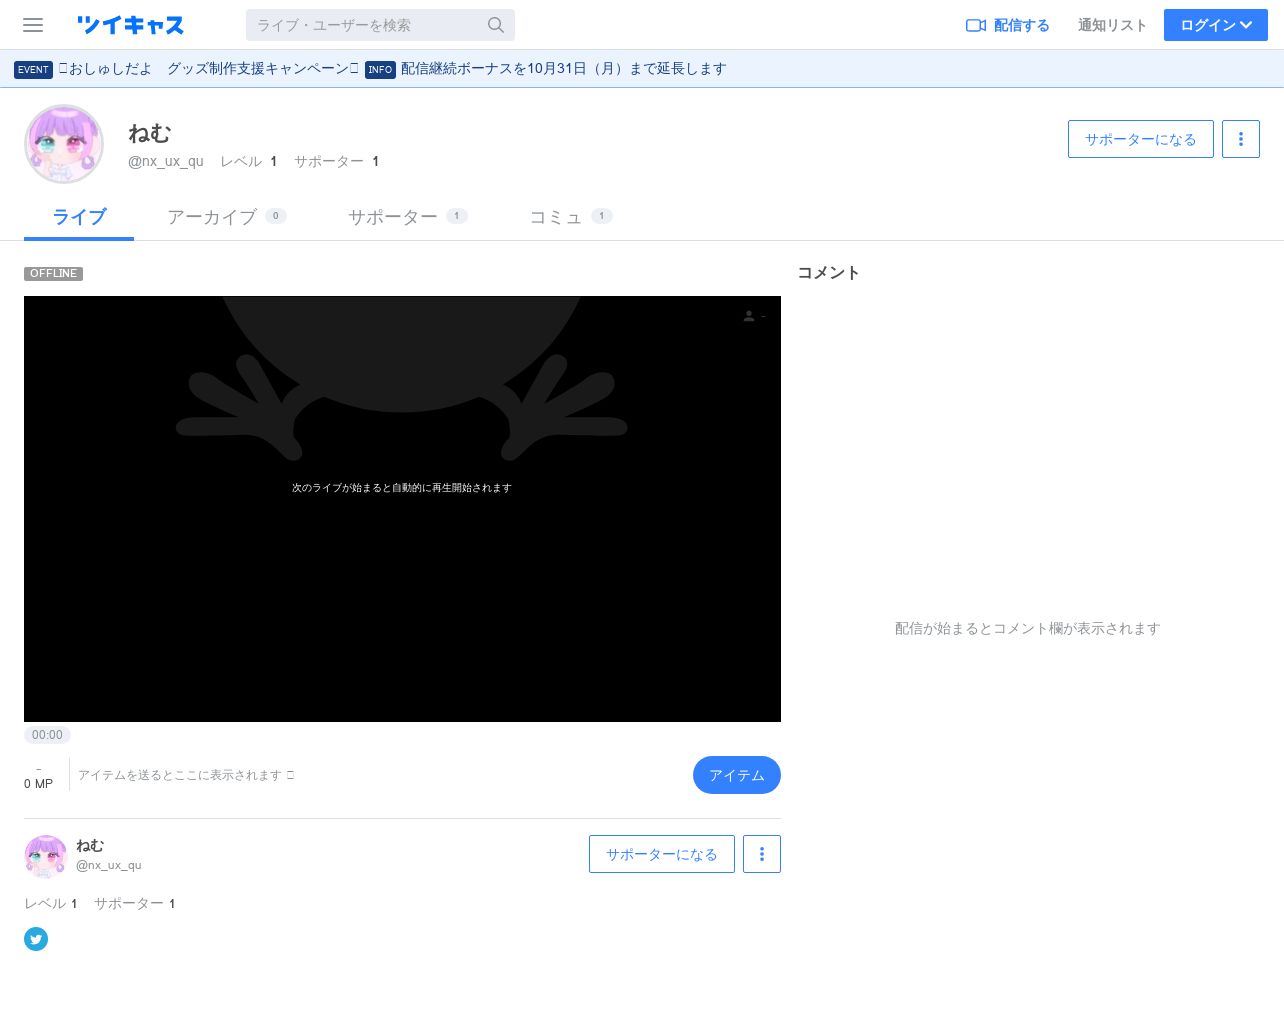Switch to the サポーター tab
Image resolution: width=1284 pixels, height=1024 pixels.
pyautogui.click(x=407, y=217)
